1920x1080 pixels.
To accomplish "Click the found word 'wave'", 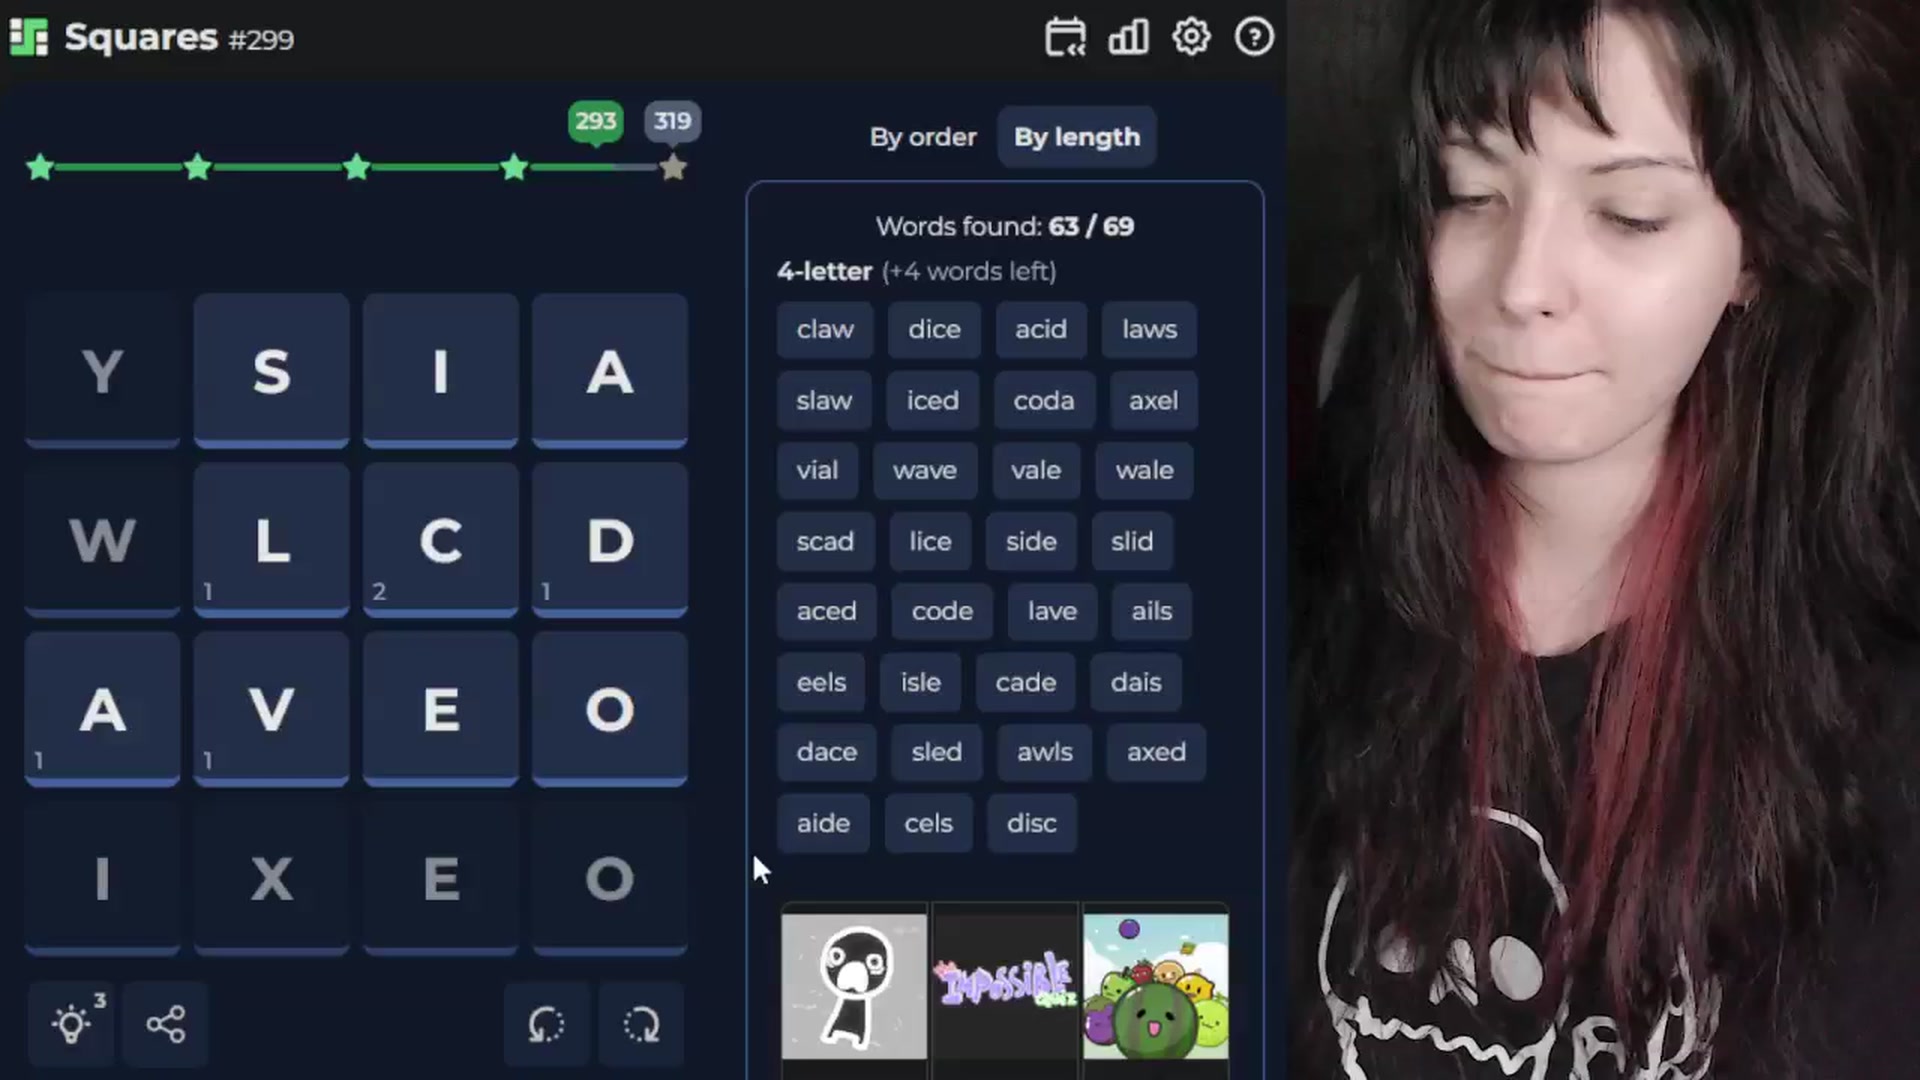I will (924, 471).
